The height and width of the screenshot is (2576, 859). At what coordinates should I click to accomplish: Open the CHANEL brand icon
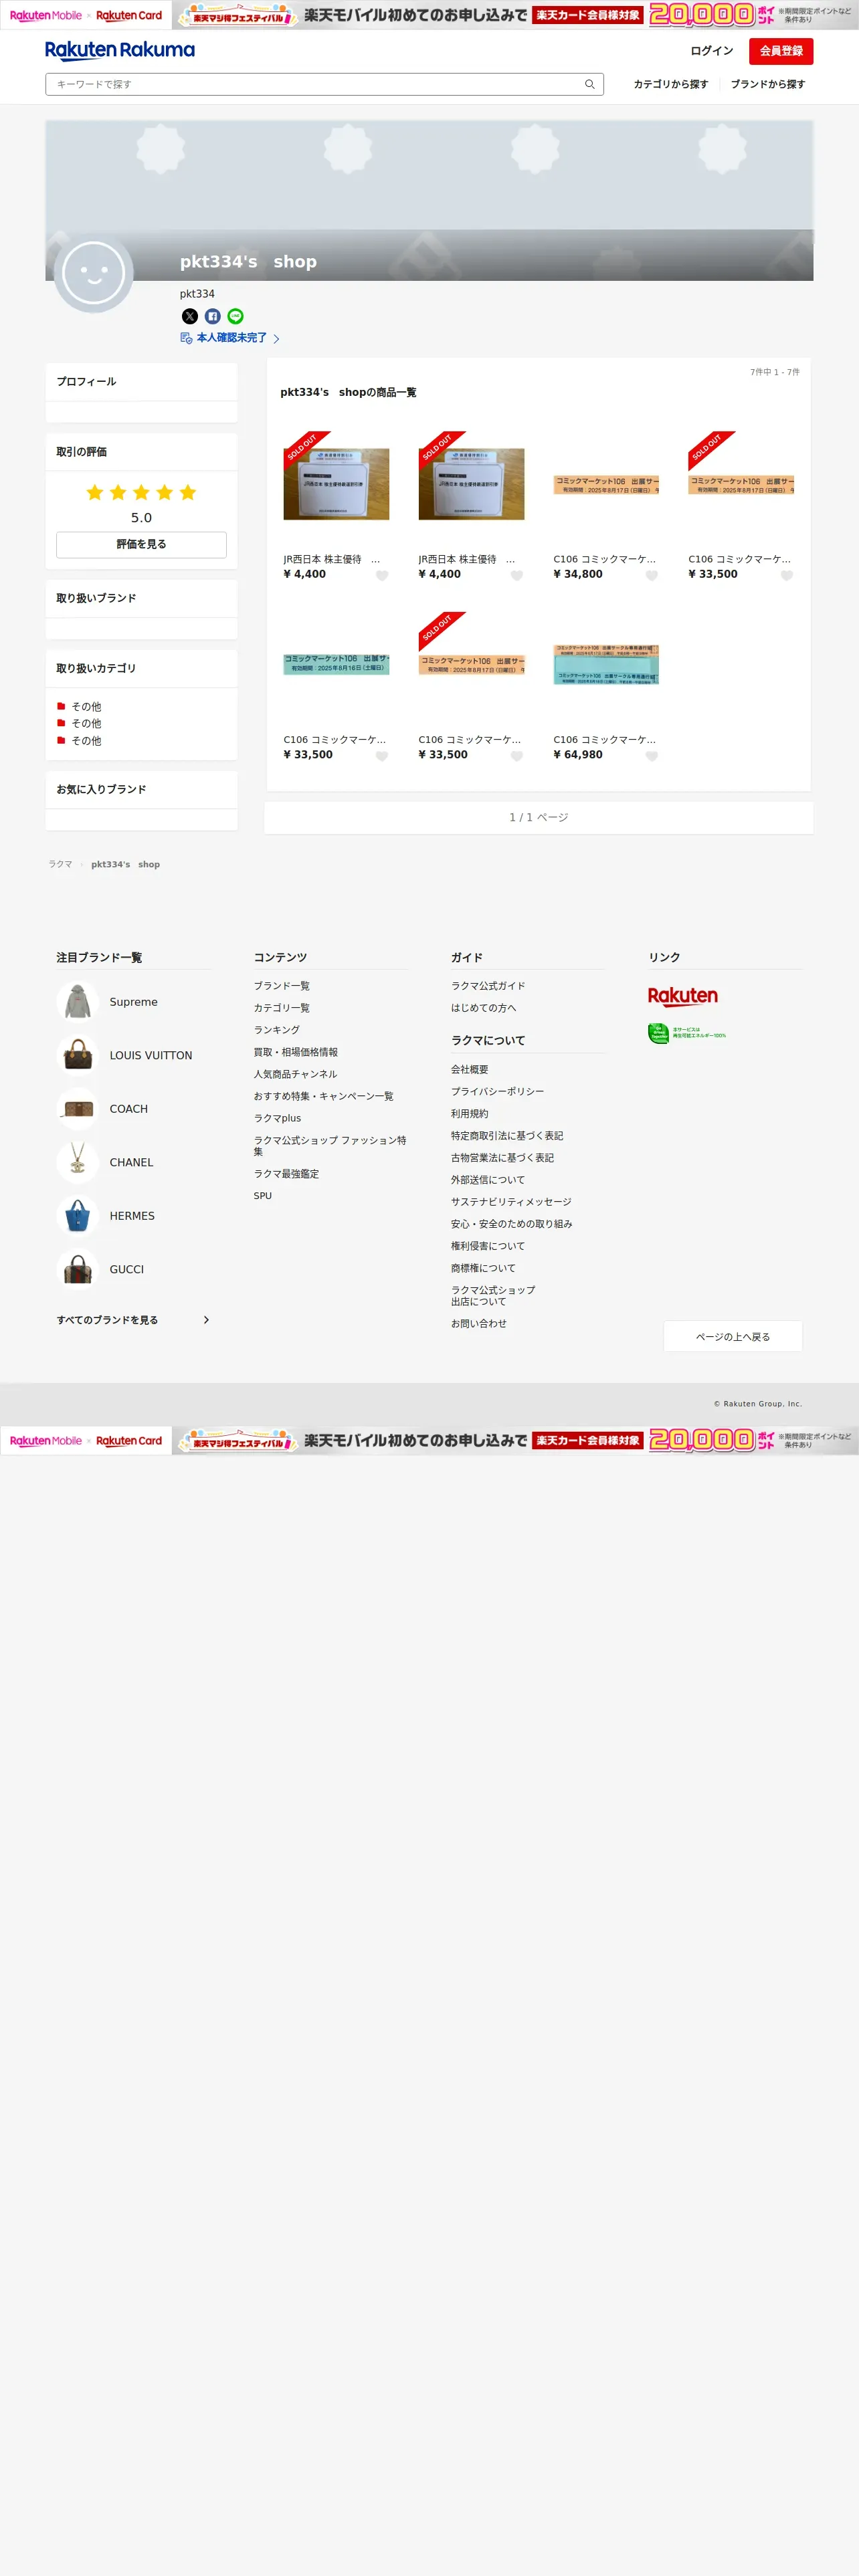coord(78,1162)
